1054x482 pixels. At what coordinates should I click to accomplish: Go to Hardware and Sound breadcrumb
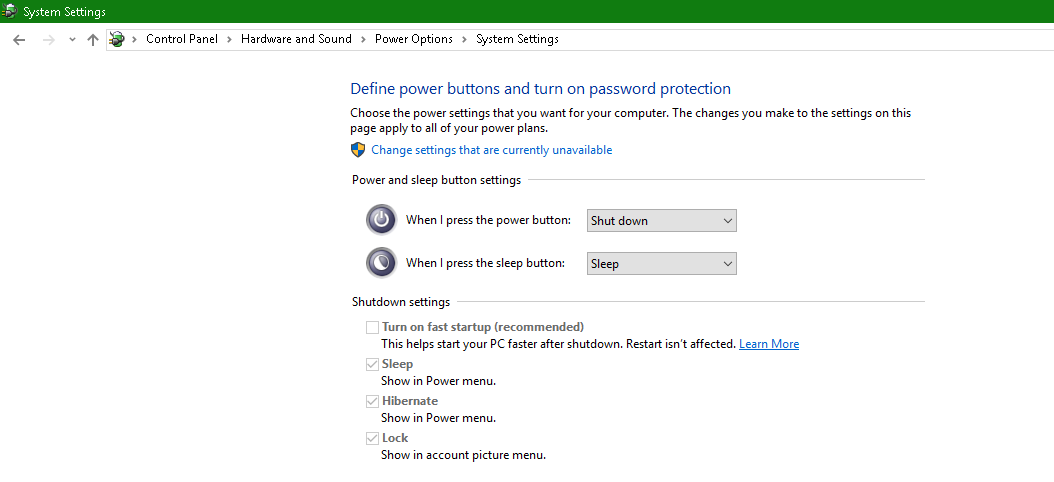coord(296,39)
